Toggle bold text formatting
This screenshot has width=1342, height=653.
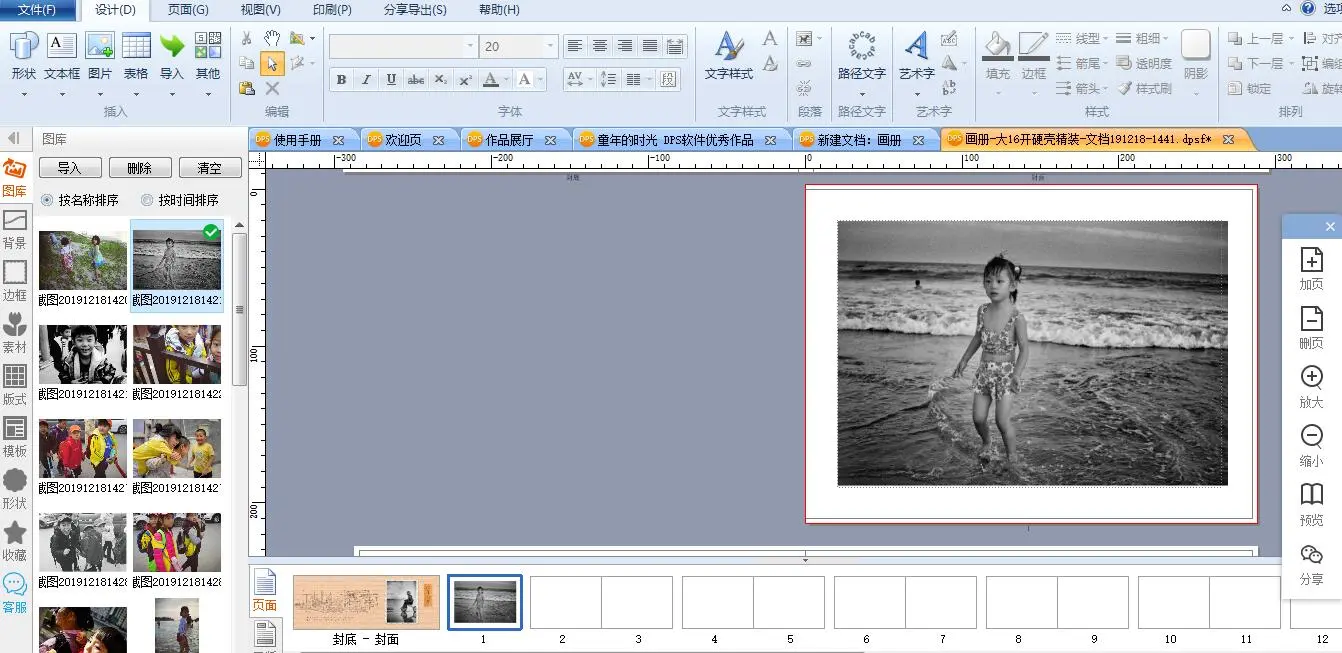tap(341, 80)
